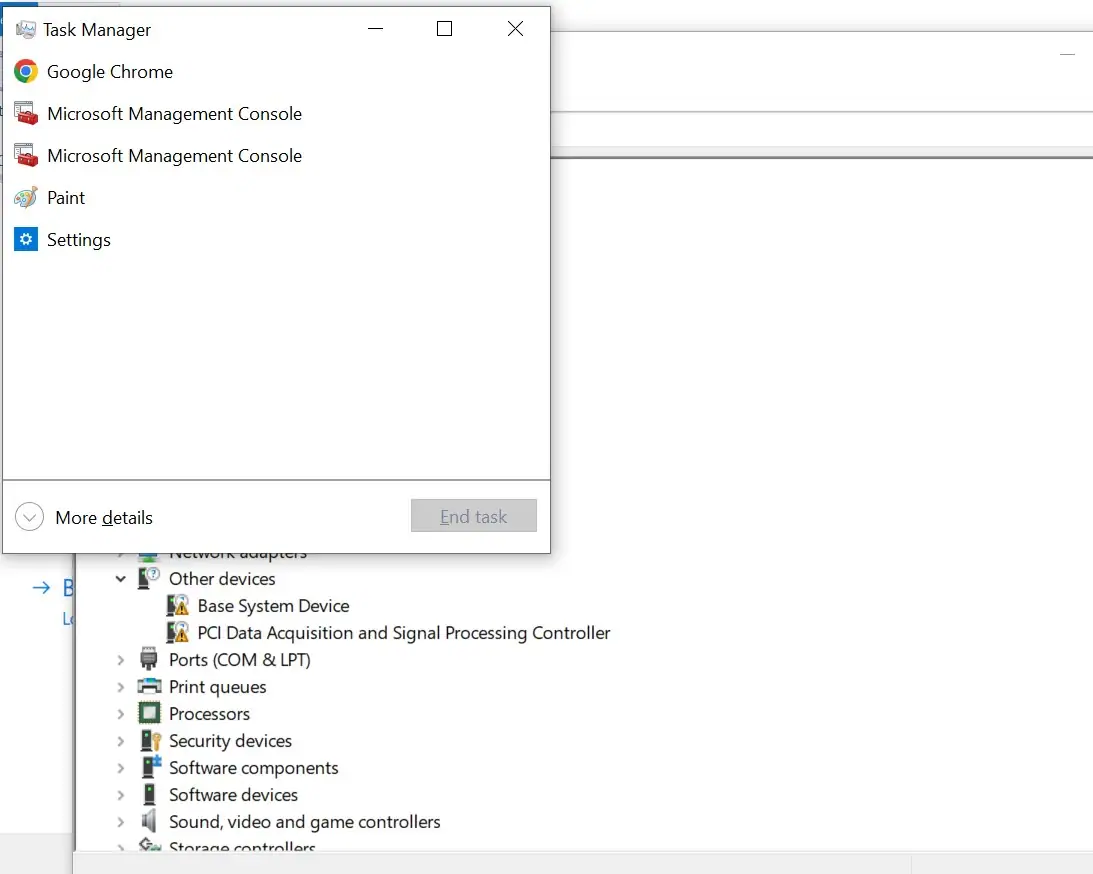Select the Settings app entry
The image size is (1093, 874).
coord(78,240)
